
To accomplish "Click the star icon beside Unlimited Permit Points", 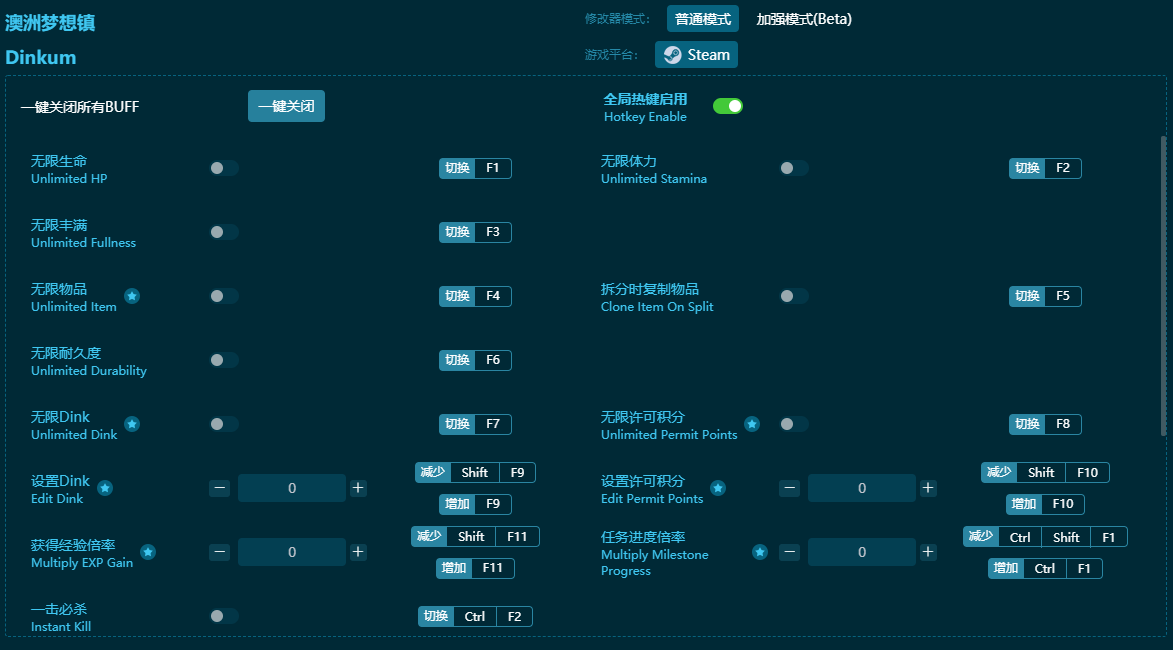I will coord(752,424).
